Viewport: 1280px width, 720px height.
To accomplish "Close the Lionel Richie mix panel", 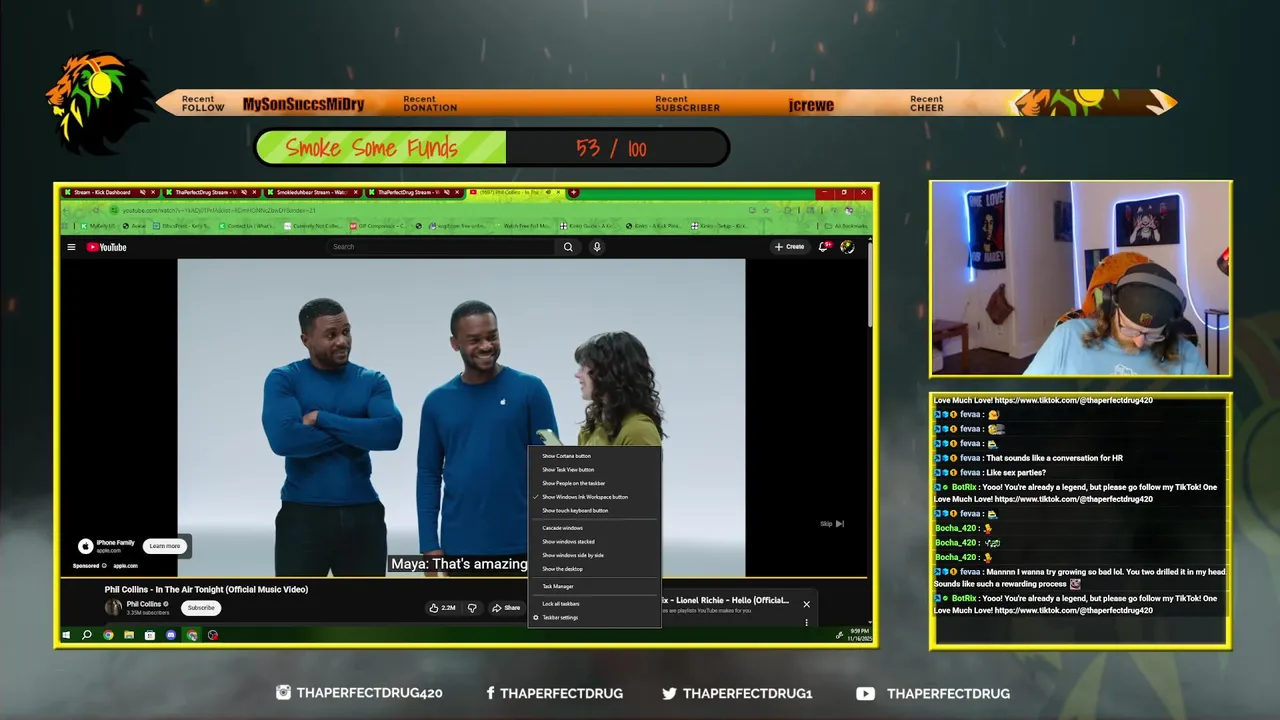I will 806,604.
